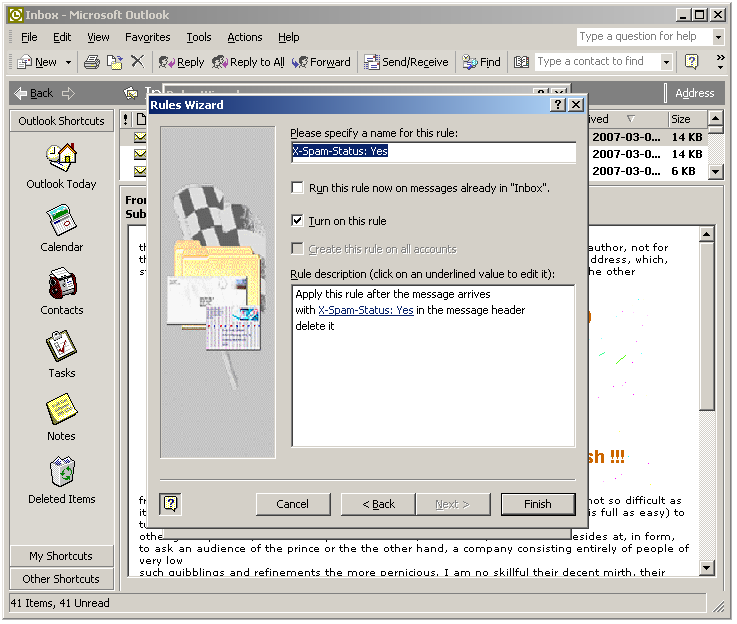This screenshot has width=737, height=624.
Task: Open the Help menu
Action: 288,37
